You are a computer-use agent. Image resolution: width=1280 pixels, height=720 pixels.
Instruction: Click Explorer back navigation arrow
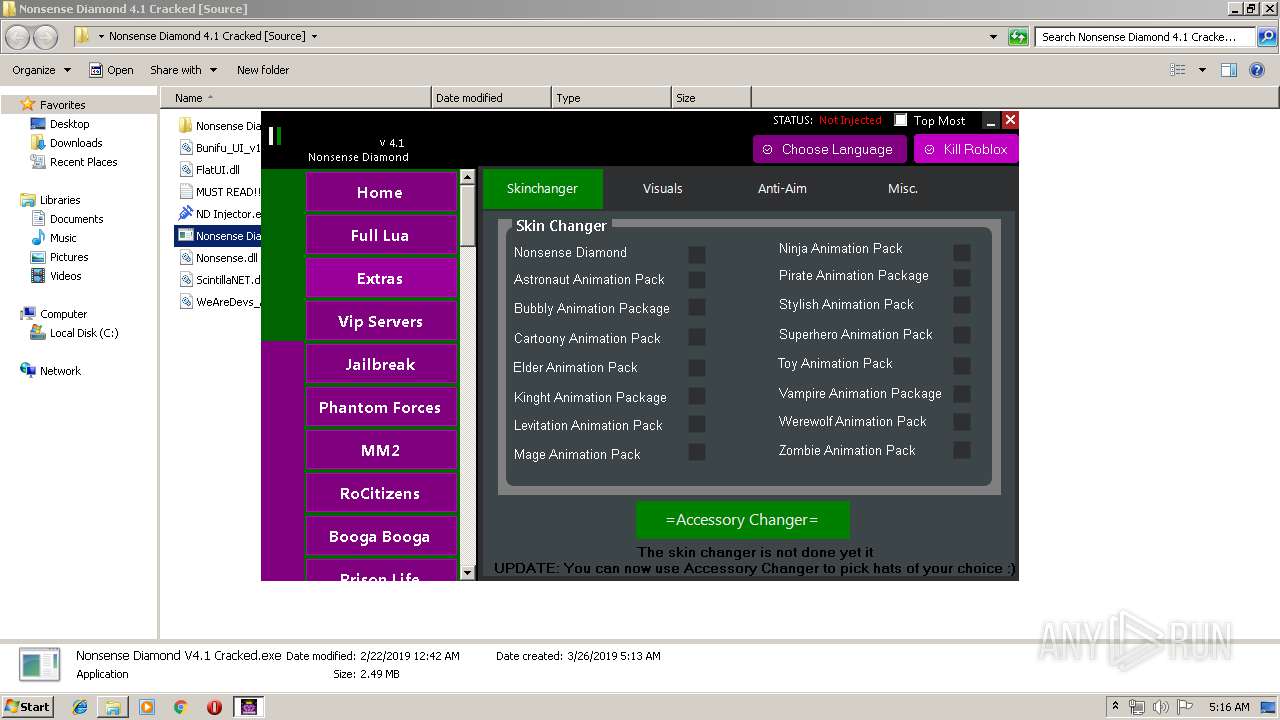(x=18, y=37)
